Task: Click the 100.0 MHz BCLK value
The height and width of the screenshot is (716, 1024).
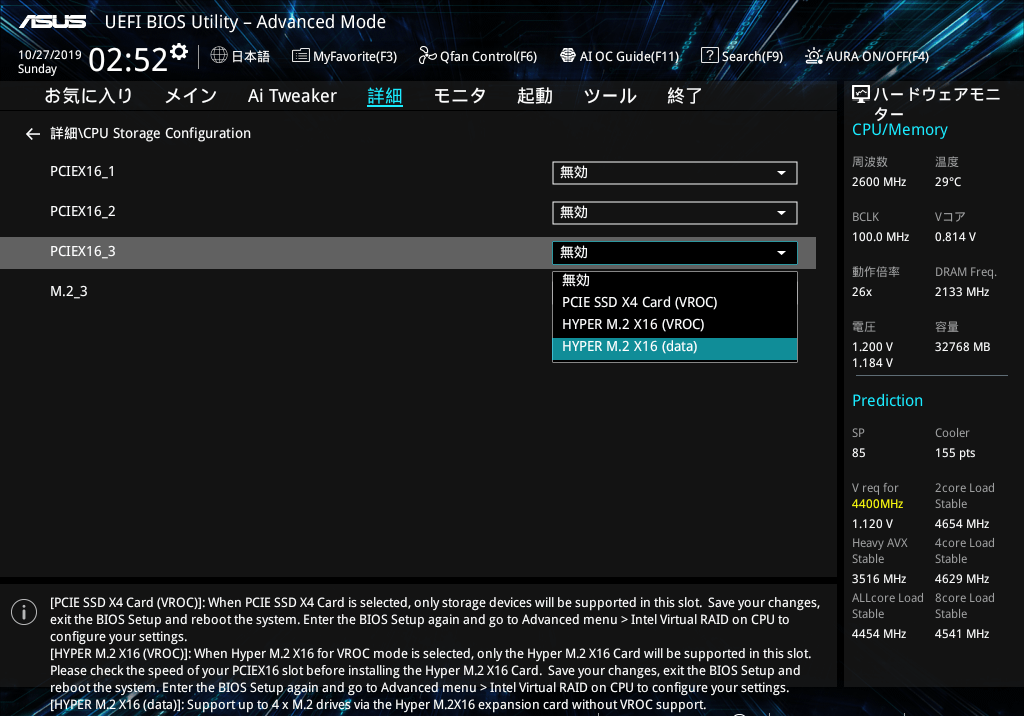Action: [880, 237]
